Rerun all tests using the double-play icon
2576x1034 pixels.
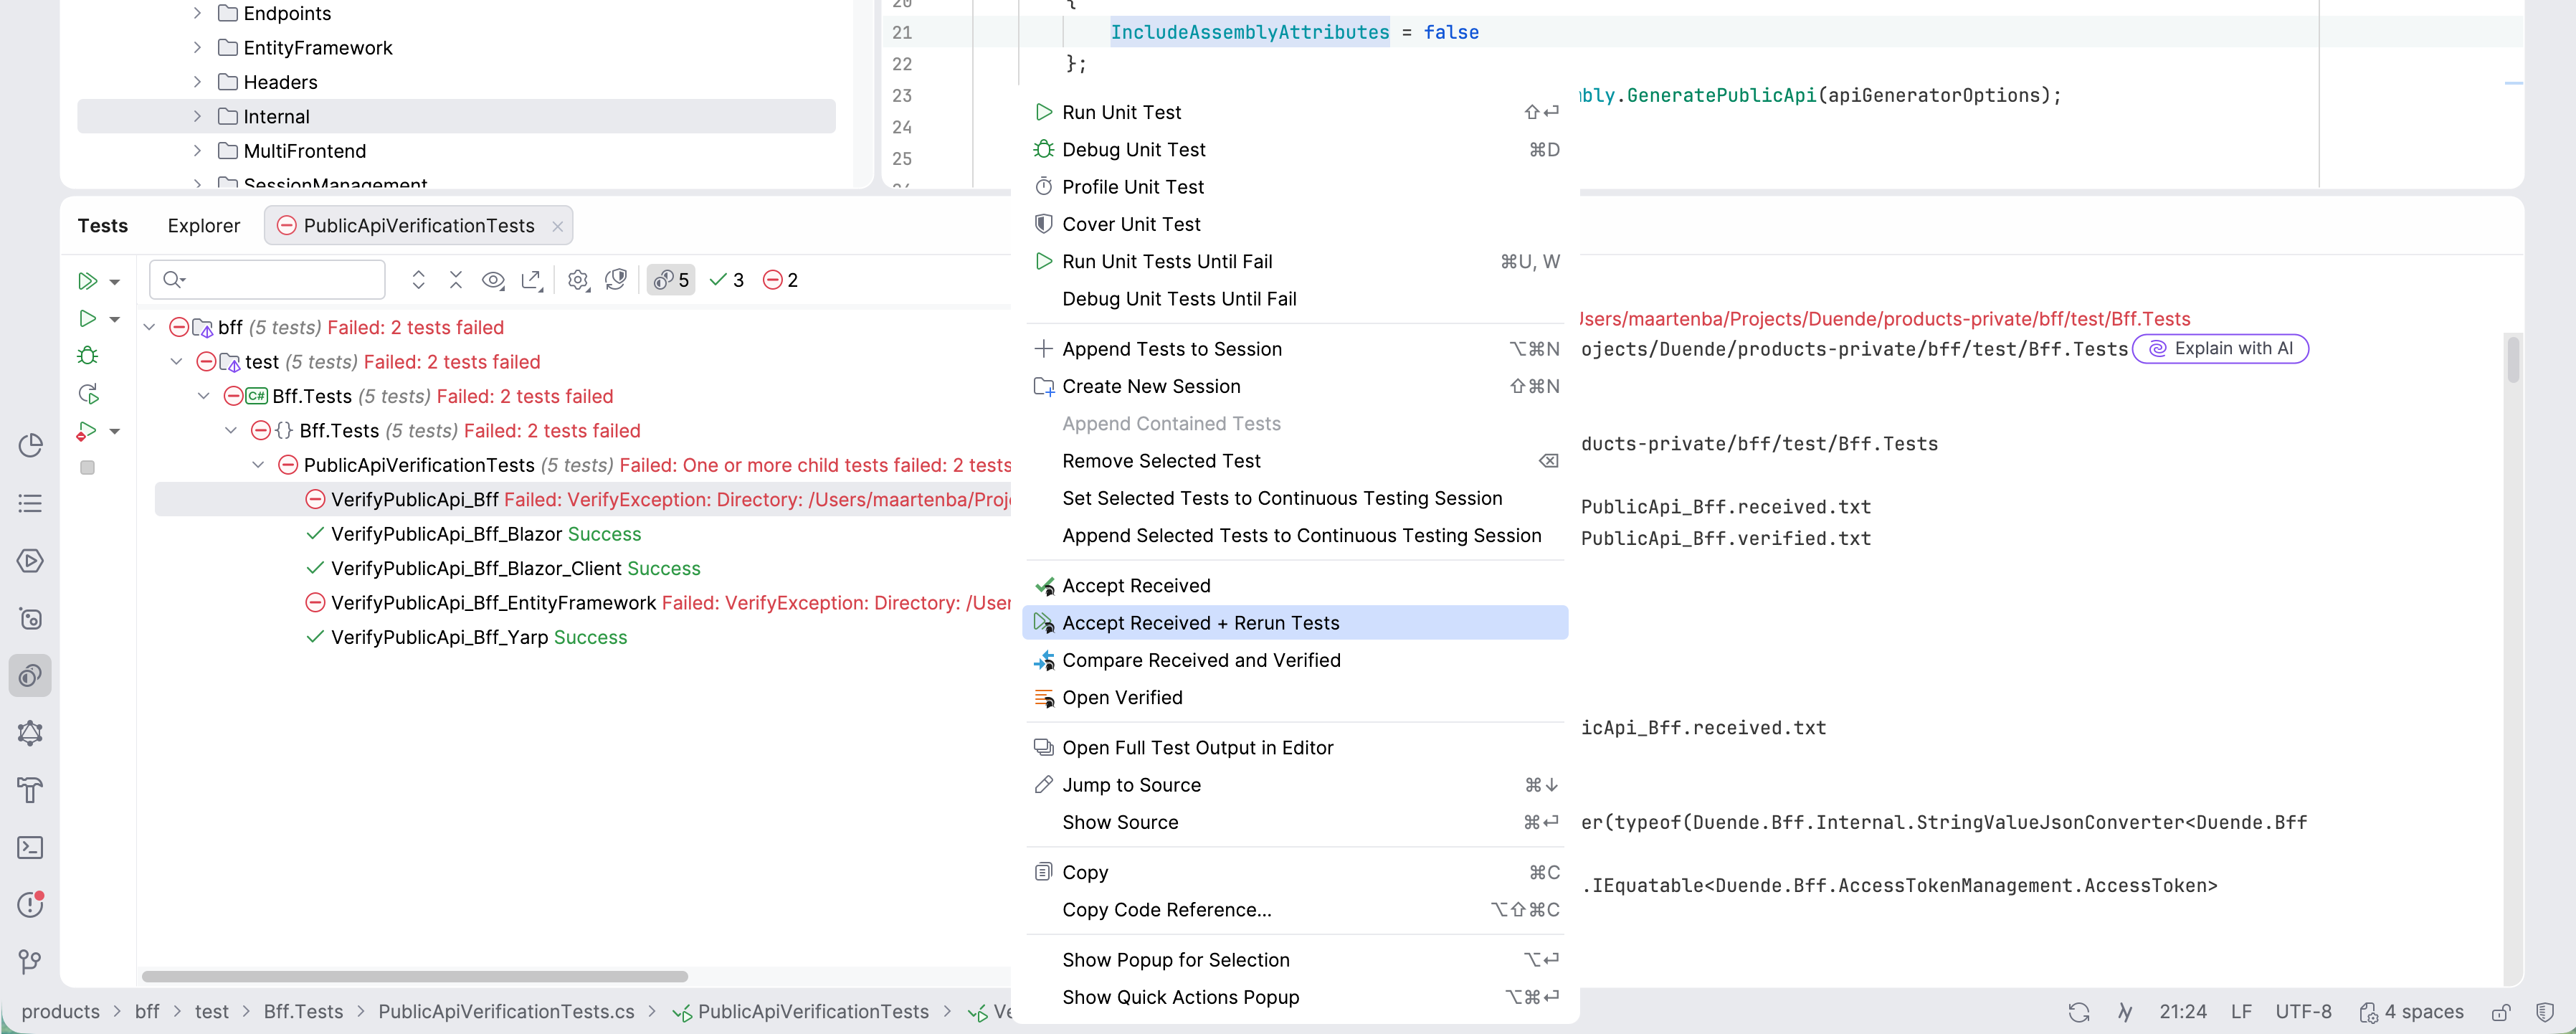tap(88, 281)
